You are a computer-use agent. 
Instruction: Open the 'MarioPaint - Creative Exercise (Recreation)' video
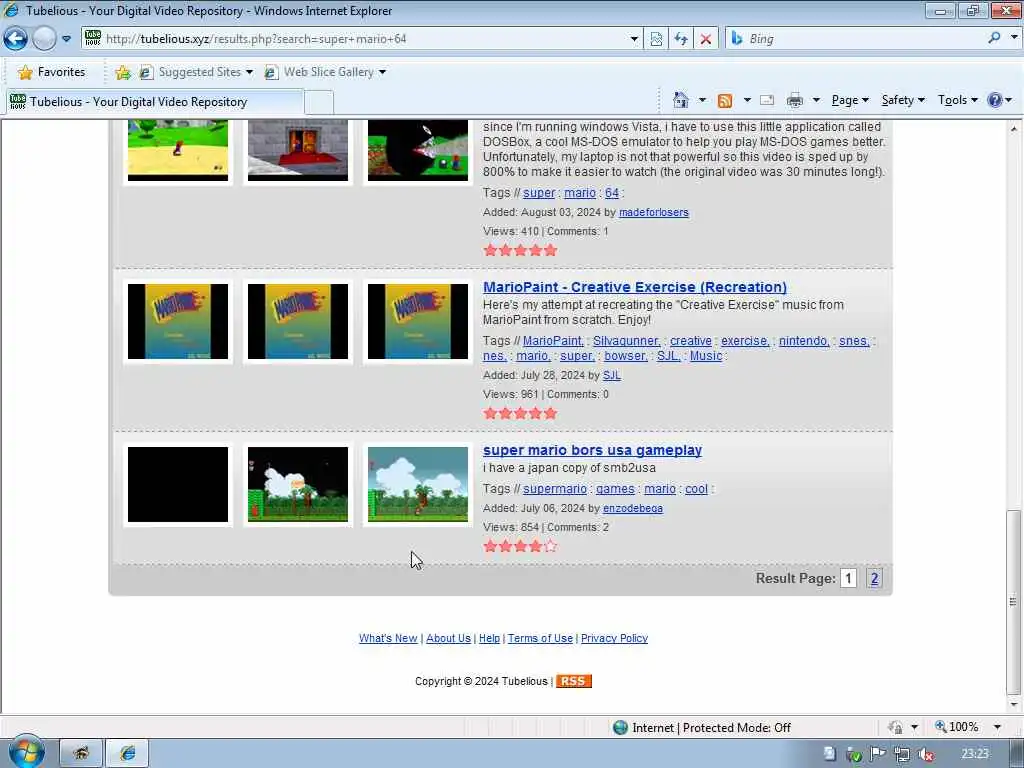coord(635,287)
